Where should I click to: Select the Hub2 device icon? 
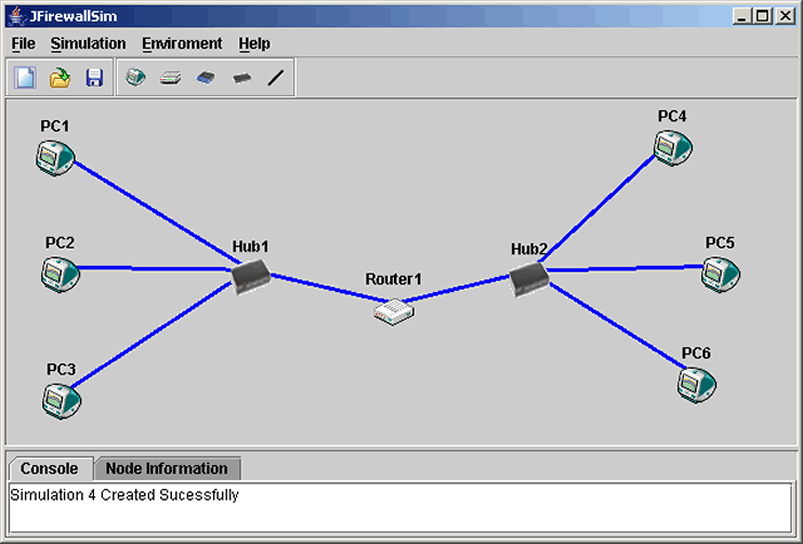[528, 279]
